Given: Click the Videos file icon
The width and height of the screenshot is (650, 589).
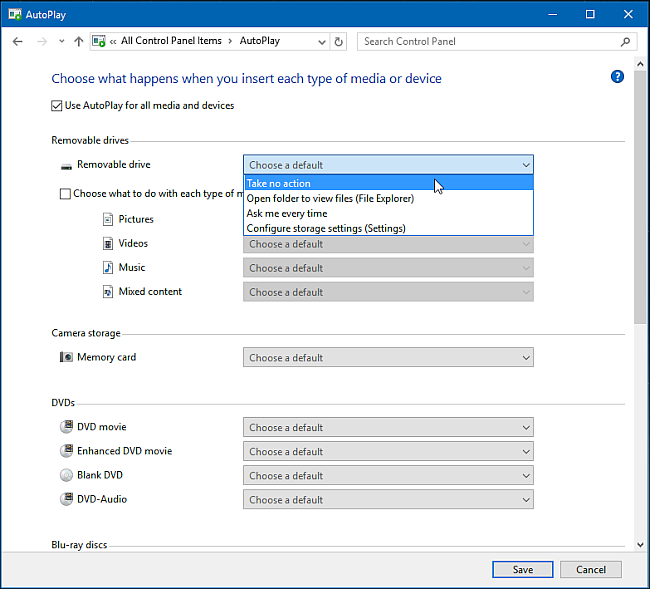Looking at the screenshot, I should click(108, 243).
